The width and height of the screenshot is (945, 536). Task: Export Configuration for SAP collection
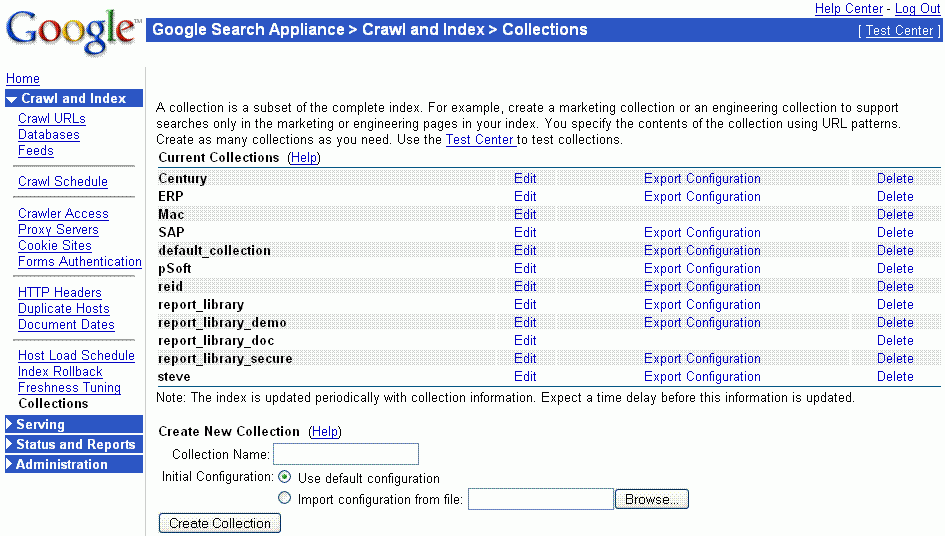[x=702, y=233]
